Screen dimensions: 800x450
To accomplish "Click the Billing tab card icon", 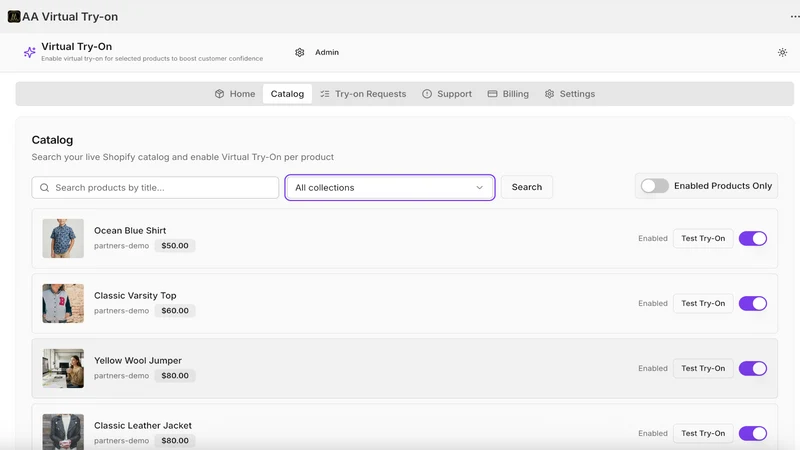I will pos(492,94).
